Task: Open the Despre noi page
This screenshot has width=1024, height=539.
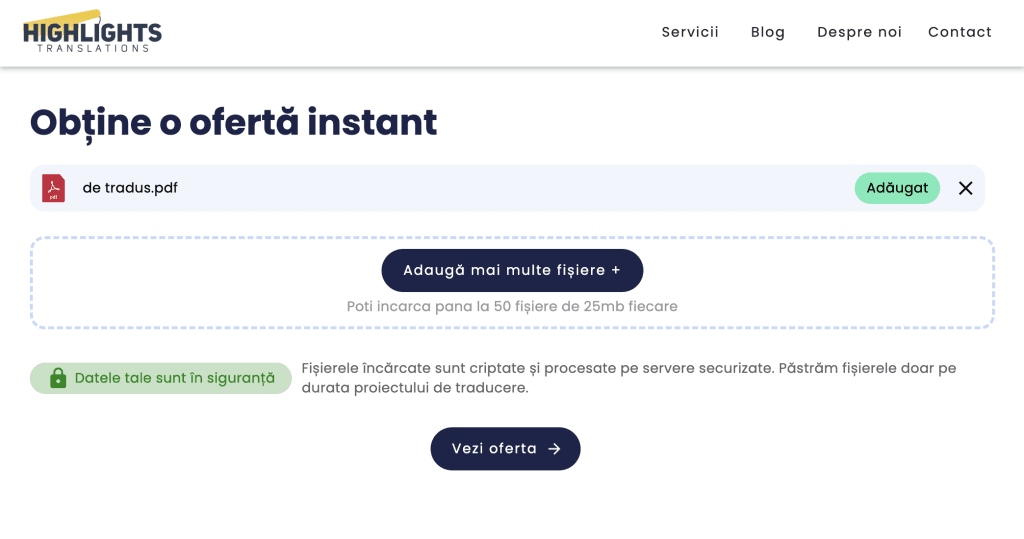Action: pyautogui.click(x=859, y=32)
